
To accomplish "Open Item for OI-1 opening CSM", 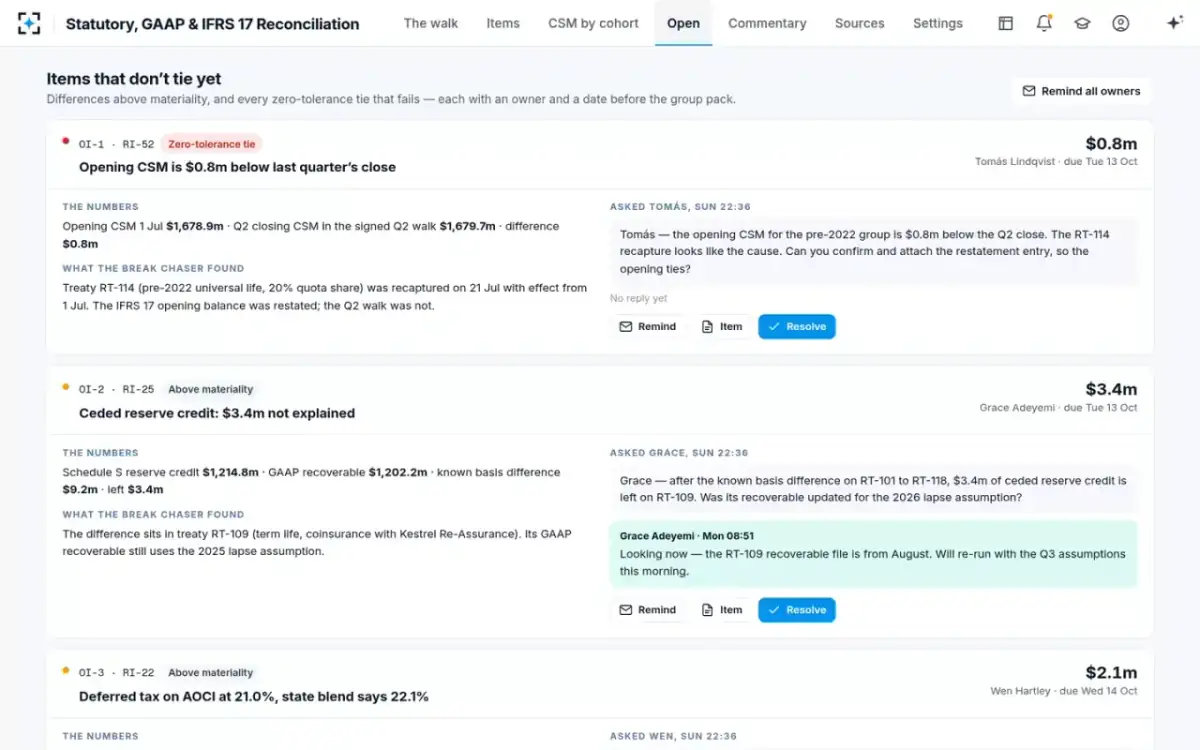I will (x=722, y=327).
